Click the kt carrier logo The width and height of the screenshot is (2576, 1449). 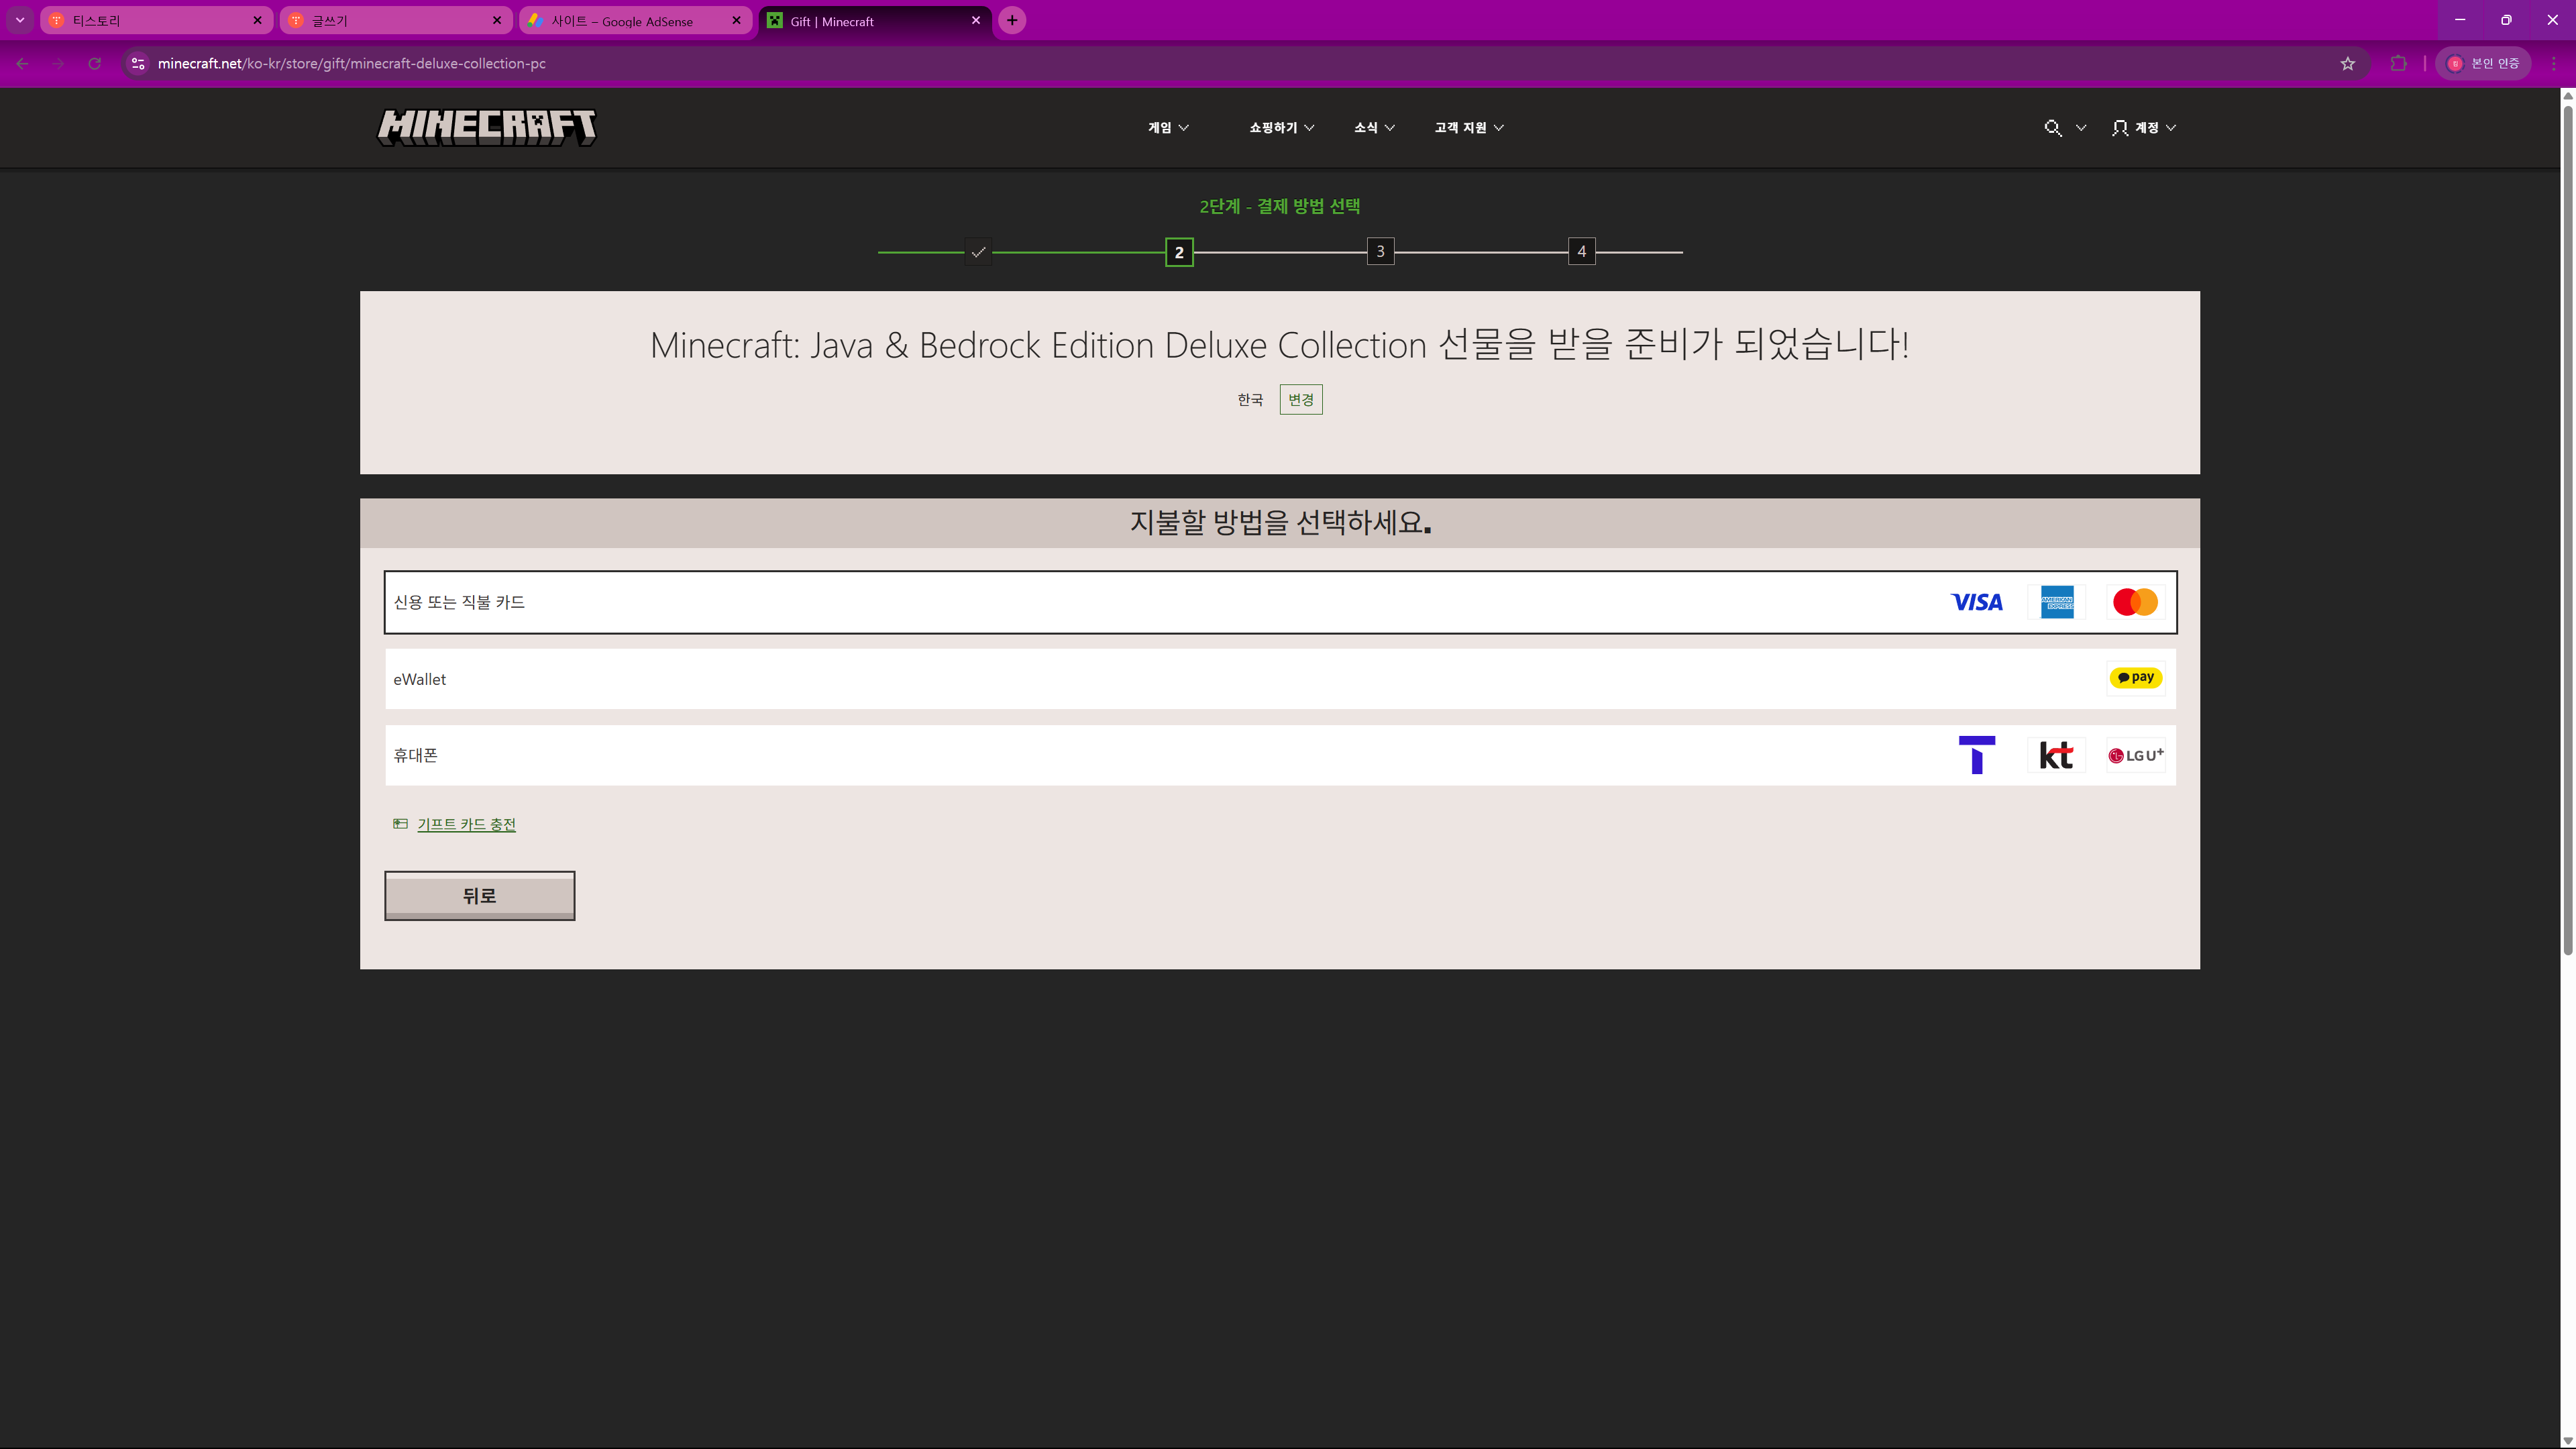tap(2056, 755)
